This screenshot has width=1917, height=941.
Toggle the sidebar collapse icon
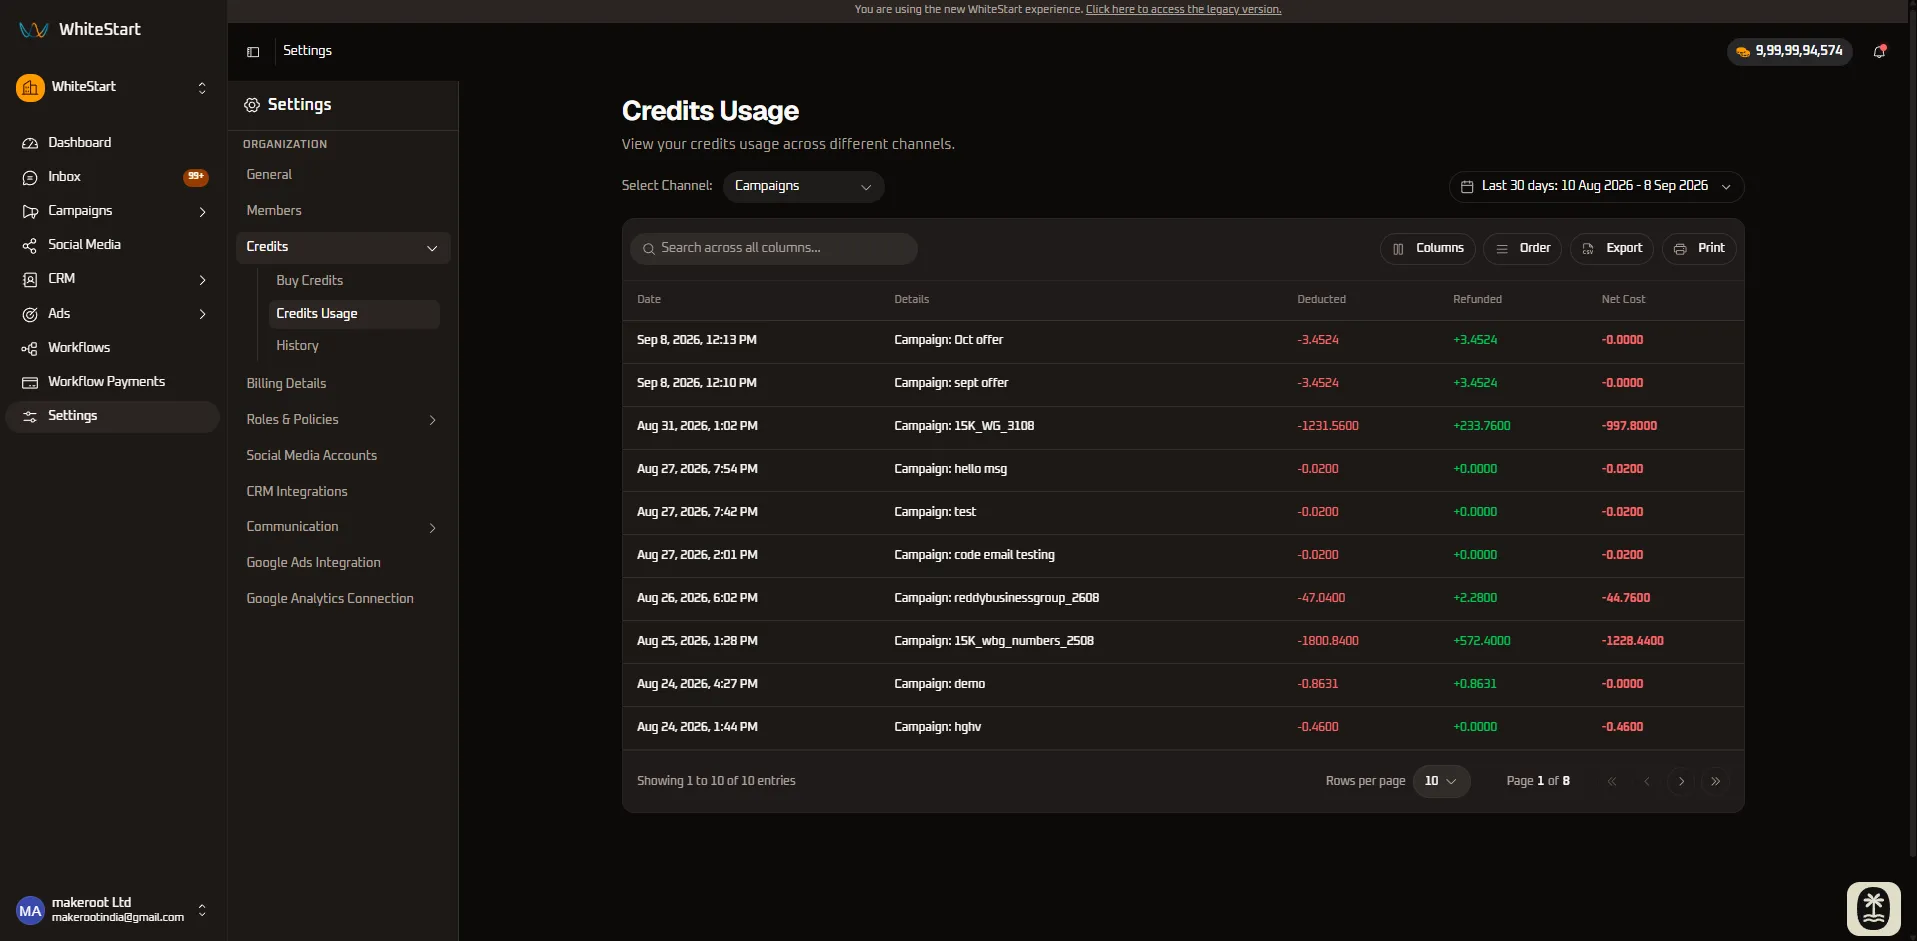pos(253,51)
